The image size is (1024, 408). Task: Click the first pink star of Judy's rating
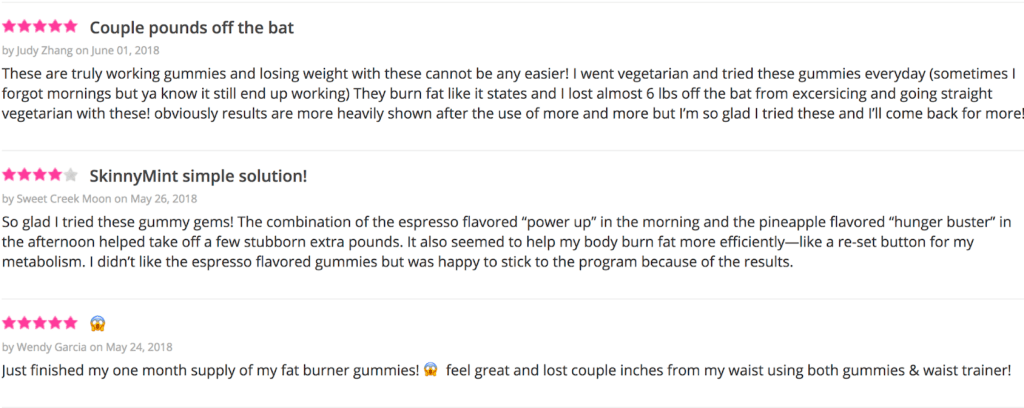10,27
